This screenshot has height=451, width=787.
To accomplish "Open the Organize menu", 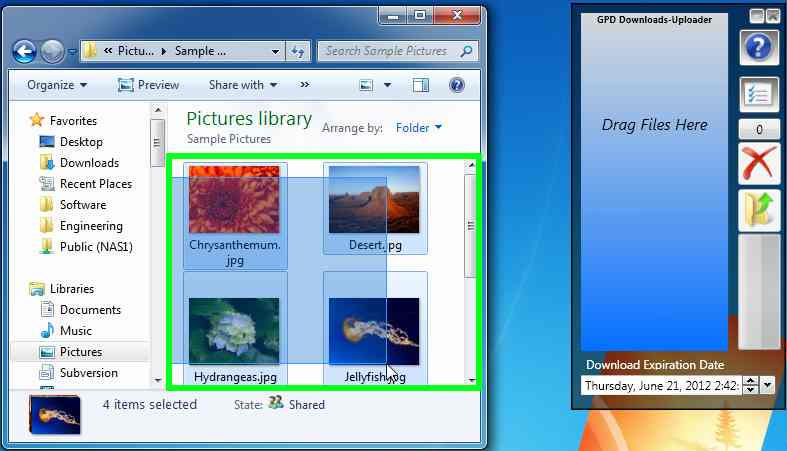I will [x=57, y=85].
